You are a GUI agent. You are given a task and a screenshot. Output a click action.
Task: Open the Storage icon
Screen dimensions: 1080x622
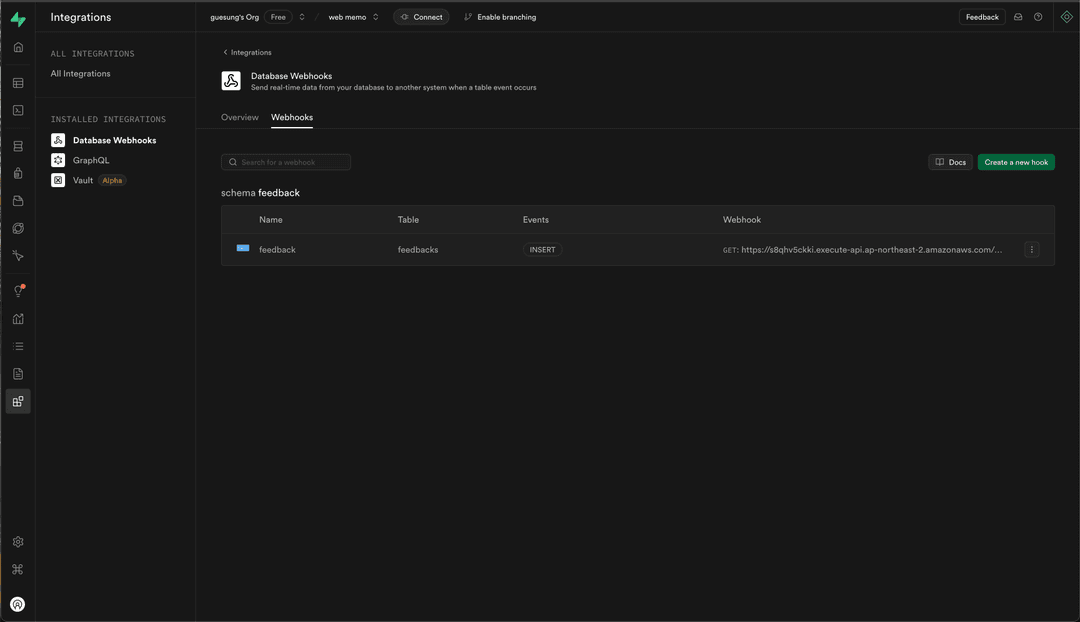coord(18,201)
